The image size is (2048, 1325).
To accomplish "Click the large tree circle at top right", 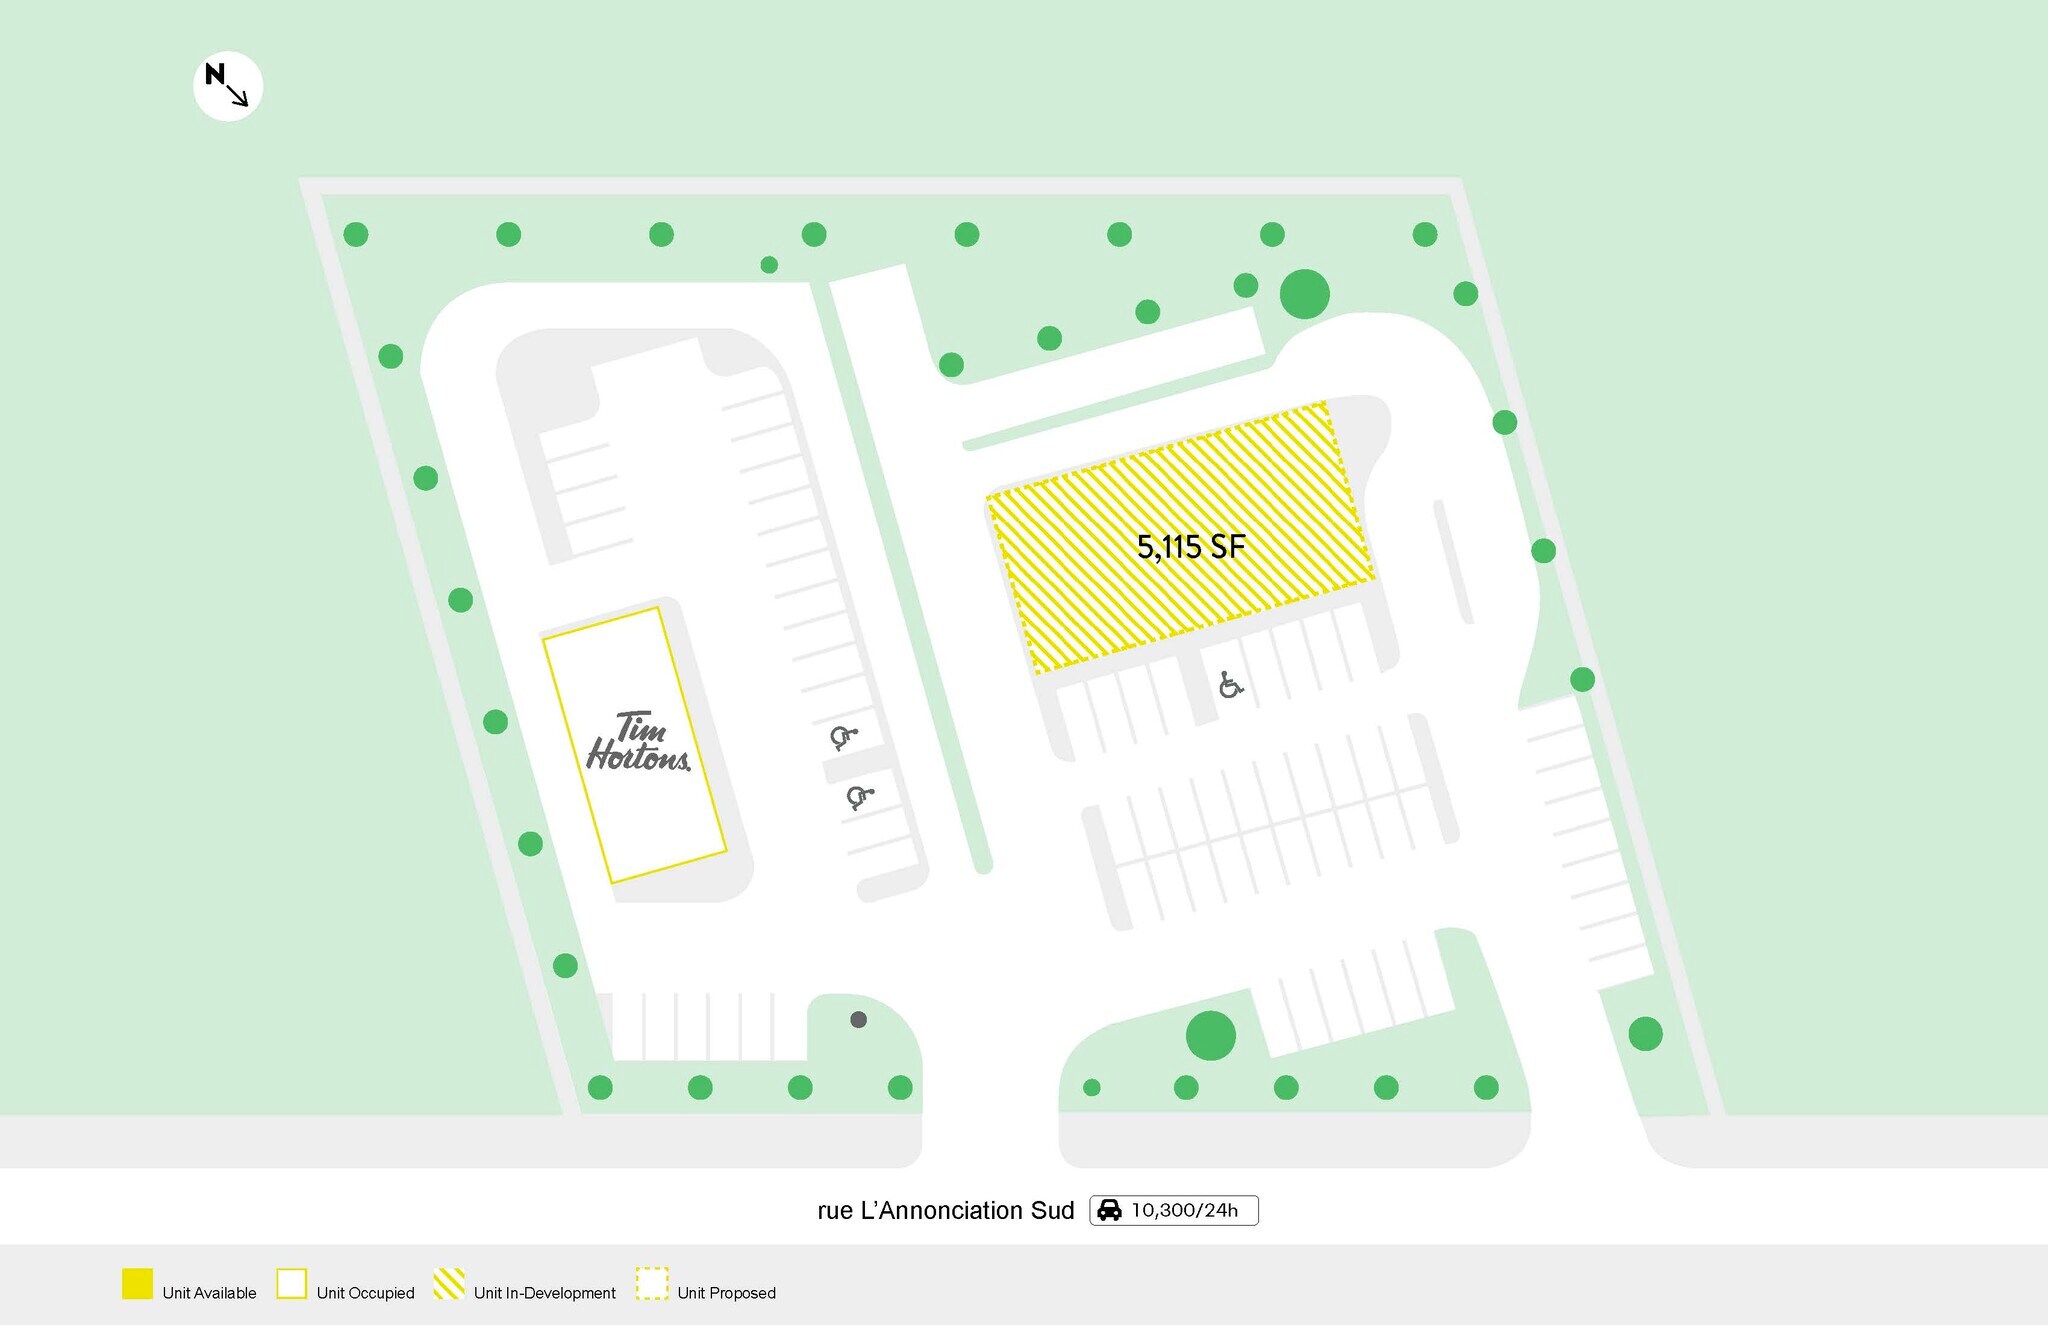I will click(x=1304, y=294).
